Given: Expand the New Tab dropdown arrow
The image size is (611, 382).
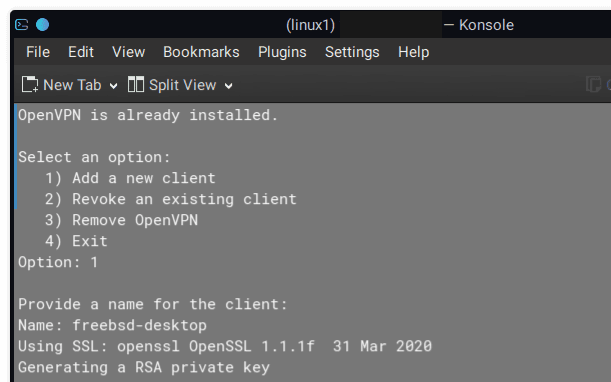Looking at the screenshot, I should click(113, 86).
